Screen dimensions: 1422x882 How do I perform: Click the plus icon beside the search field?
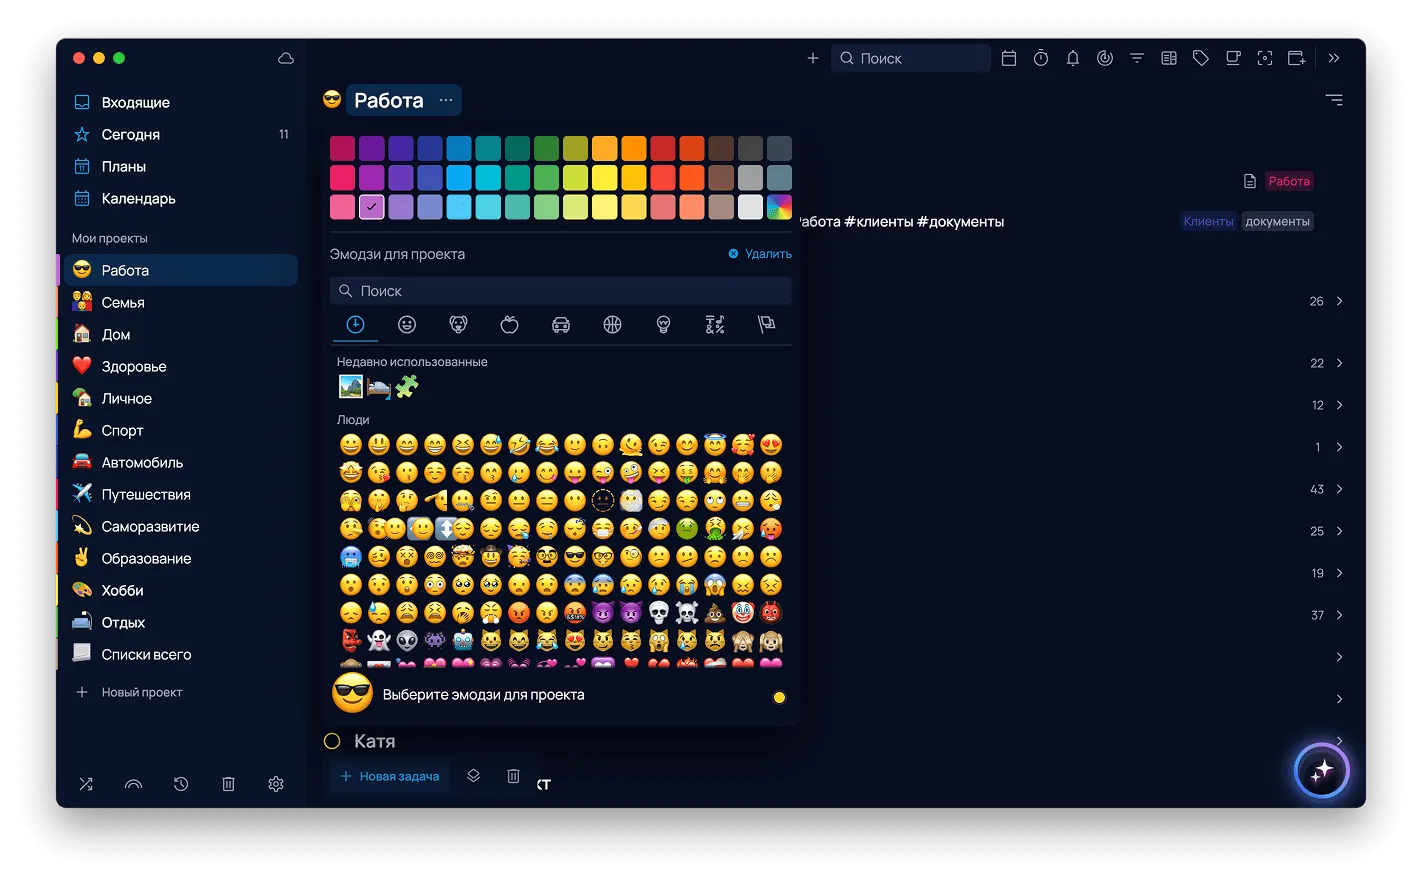pyautogui.click(x=813, y=58)
